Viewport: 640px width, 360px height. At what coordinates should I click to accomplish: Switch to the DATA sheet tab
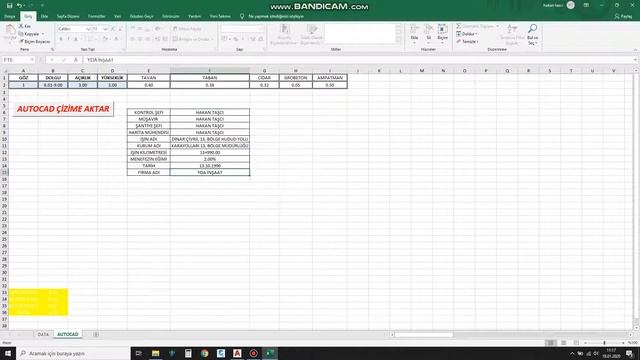(x=43, y=334)
